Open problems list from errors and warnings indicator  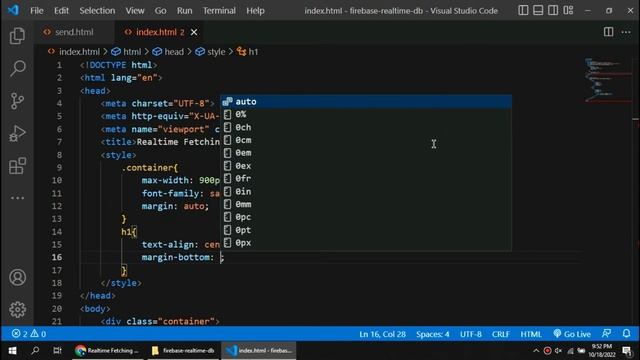[29, 334]
